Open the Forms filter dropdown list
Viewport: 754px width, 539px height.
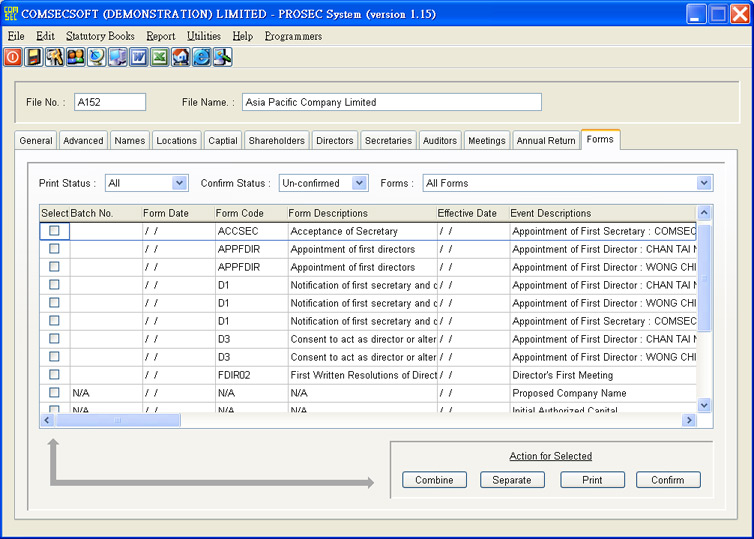pyautogui.click(x=704, y=183)
